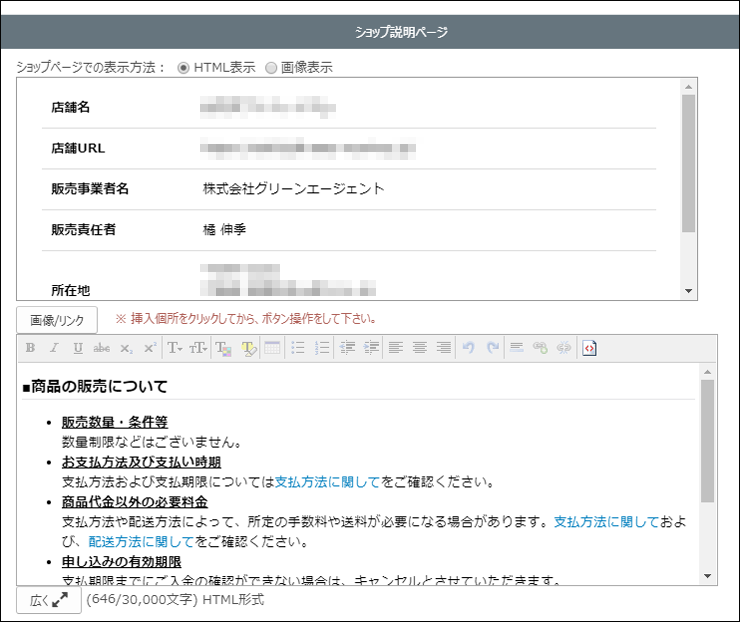
Task: Insert a table via toolbar icon
Action: tap(272, 348)
